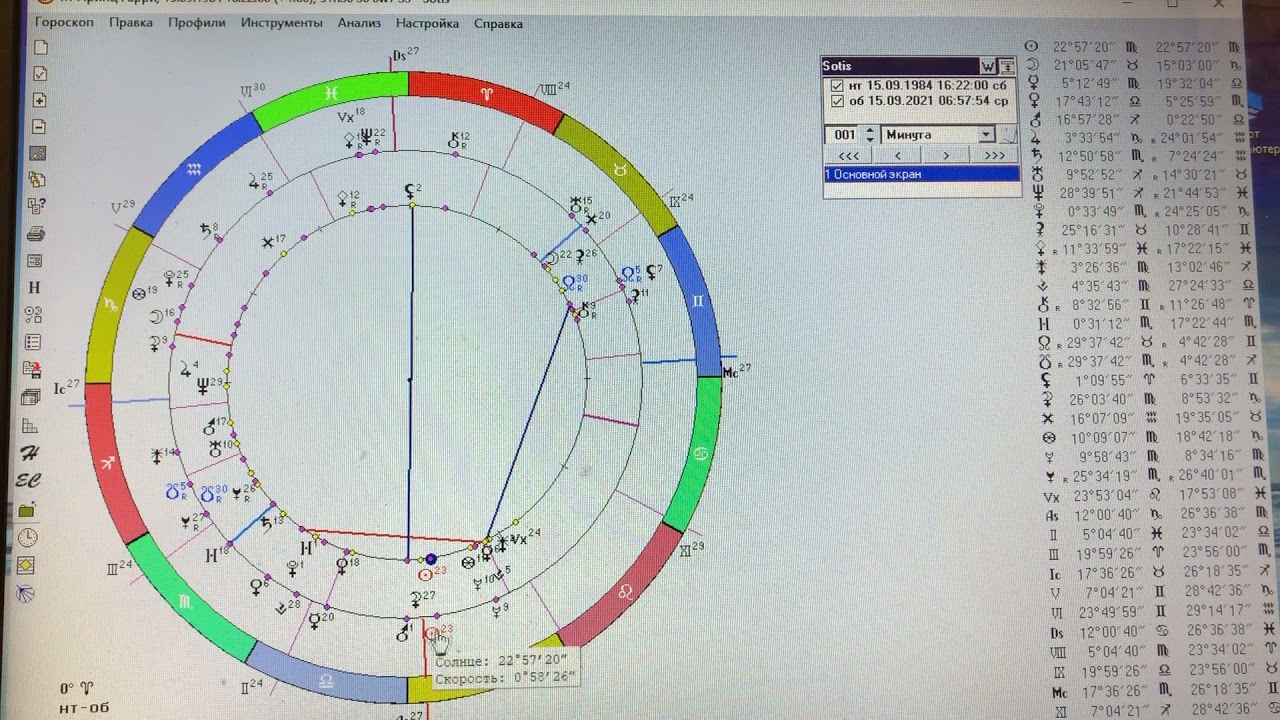Open the Минута time unit dropdown
This screenshot has height=720, width=1280.
pyautogui.click(x=987, y=134)
